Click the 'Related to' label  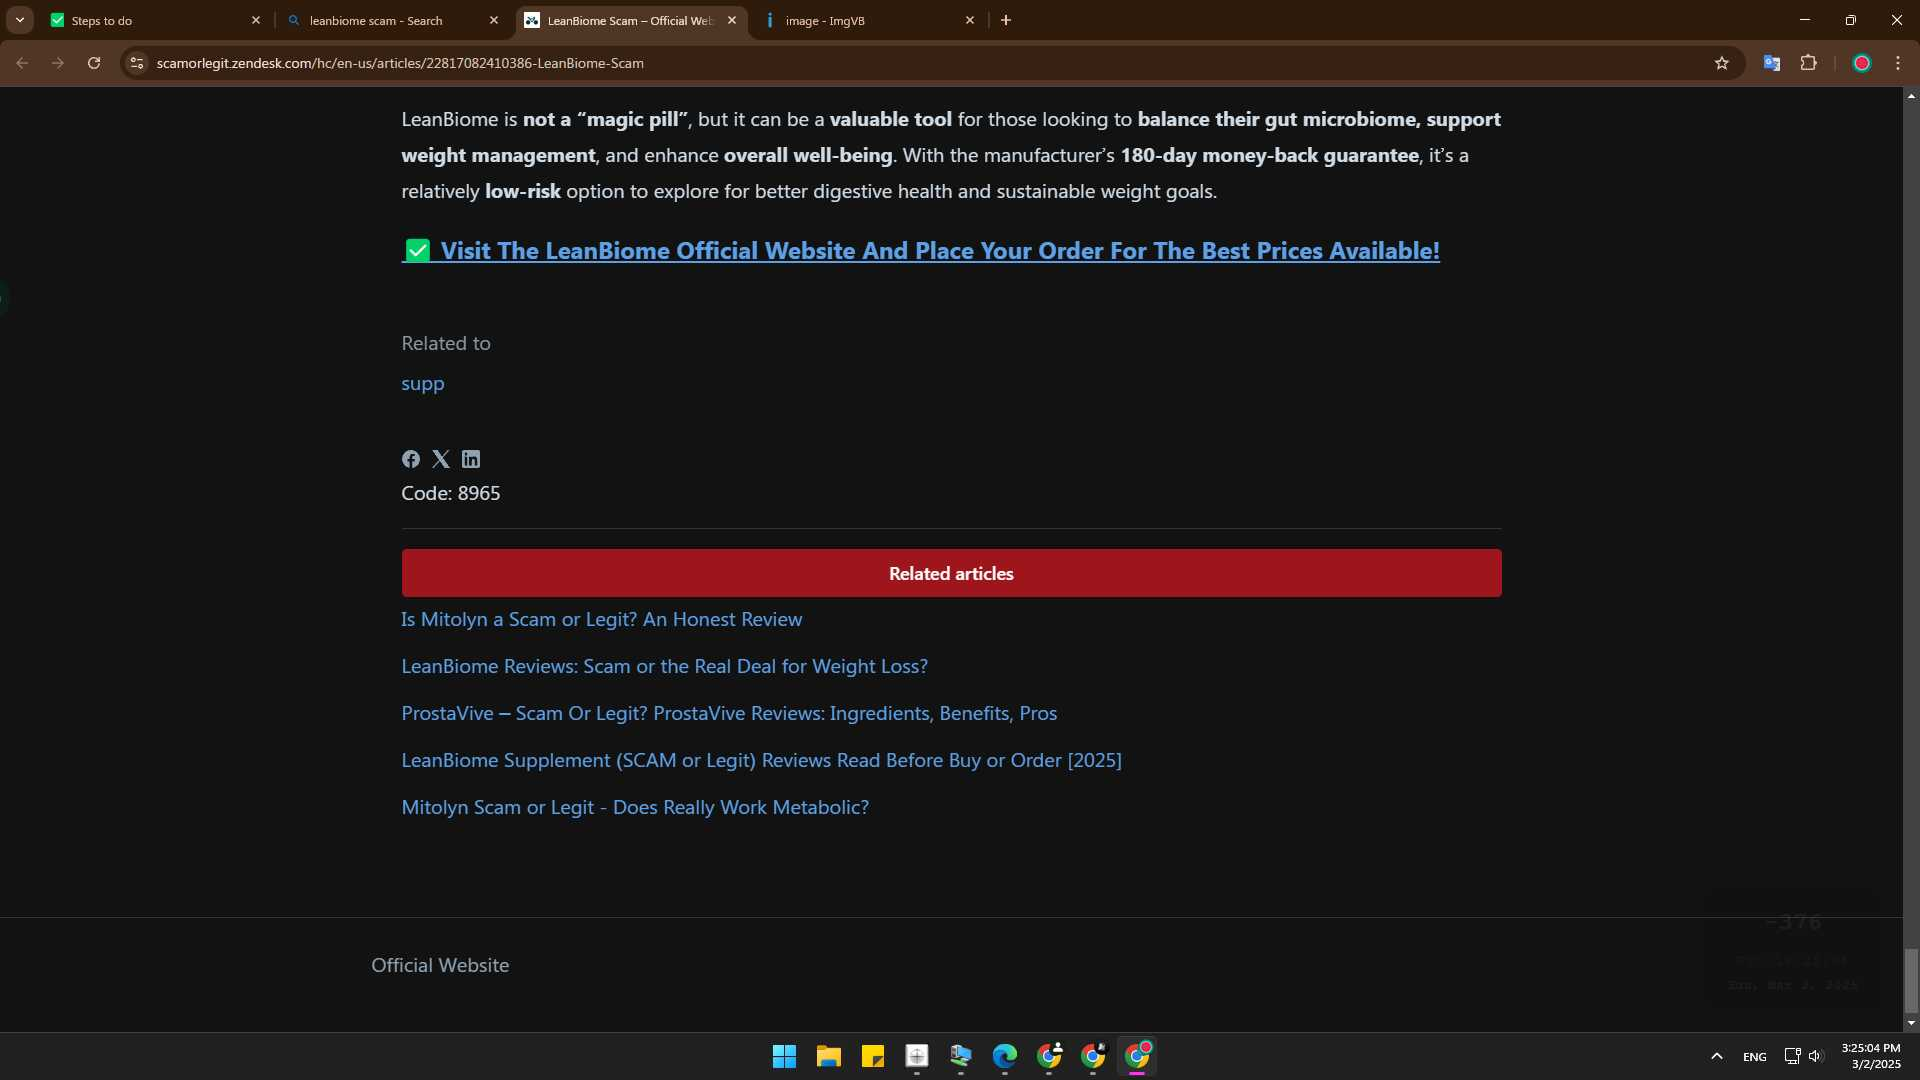tap(446, 344)
